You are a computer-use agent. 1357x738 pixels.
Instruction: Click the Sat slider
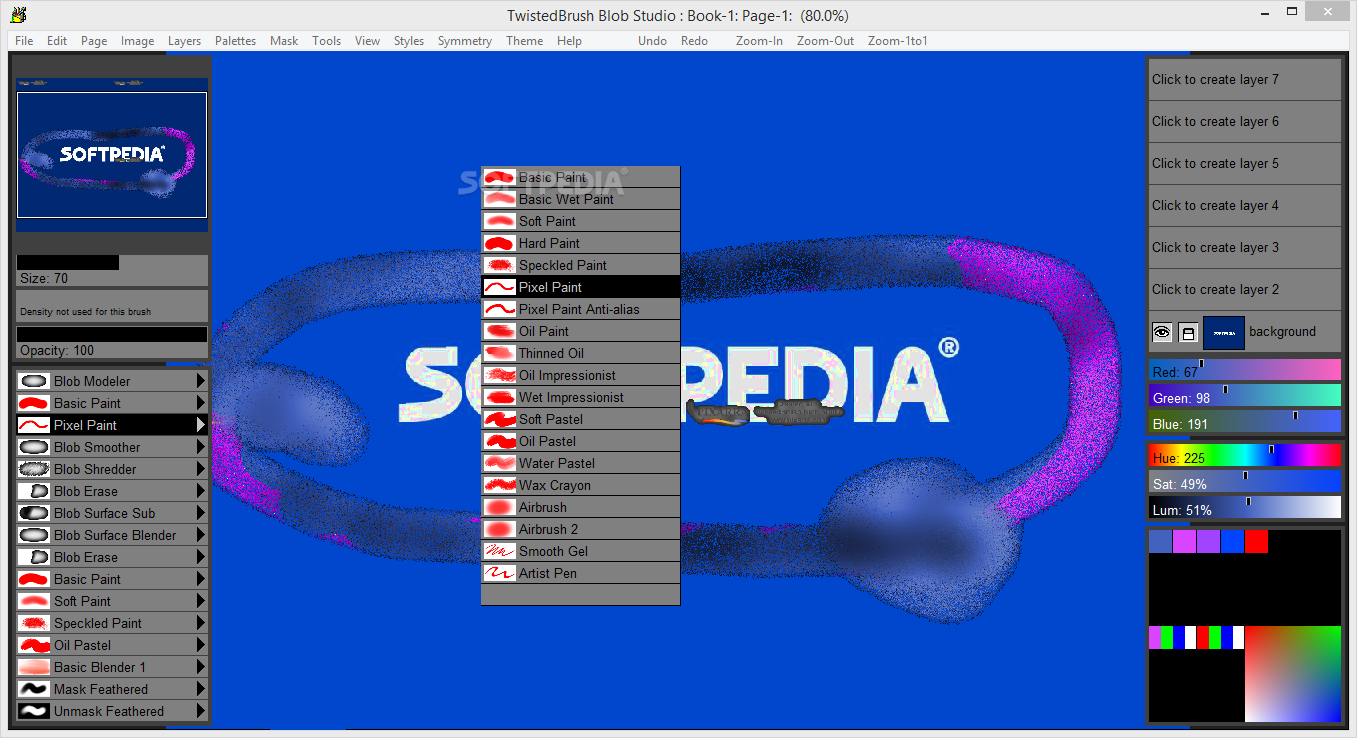1244,482
